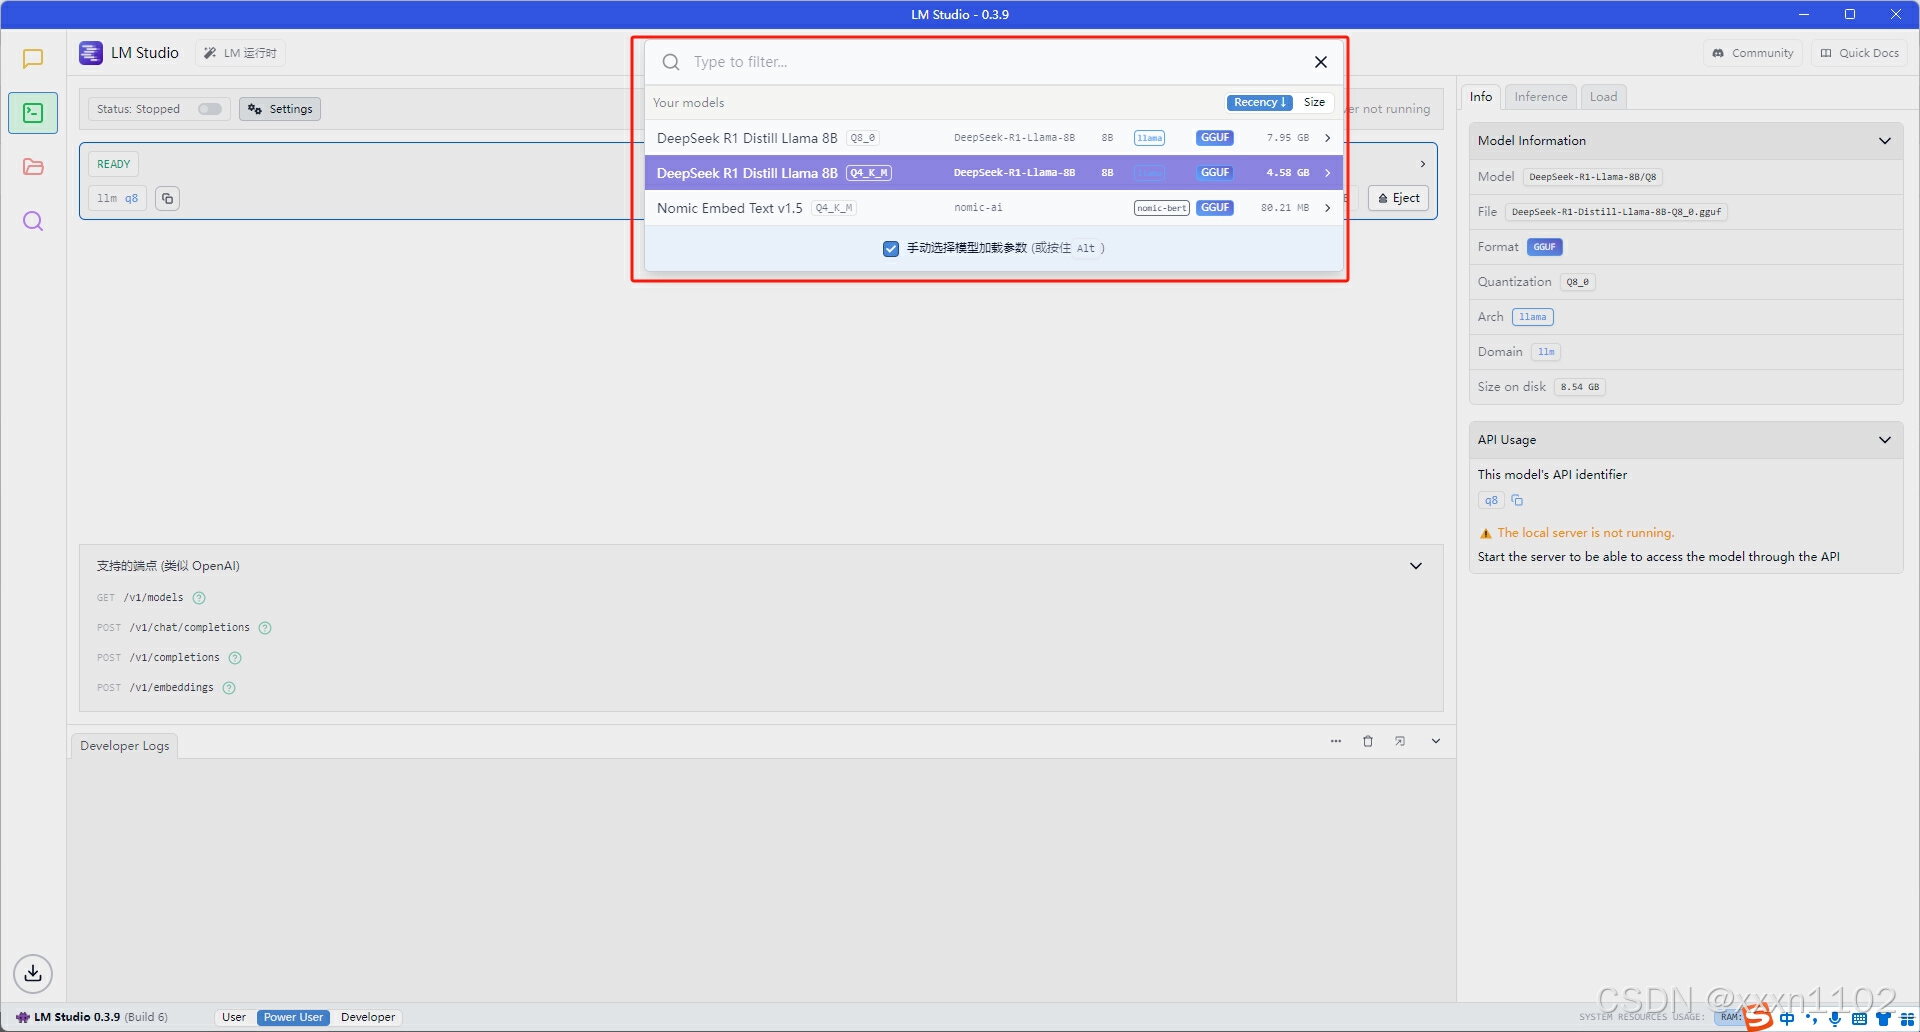The width and height of the screenshot is (1920, 1032).
Task: Collapse the supported endpoints section
Action: coord(1416,566)
